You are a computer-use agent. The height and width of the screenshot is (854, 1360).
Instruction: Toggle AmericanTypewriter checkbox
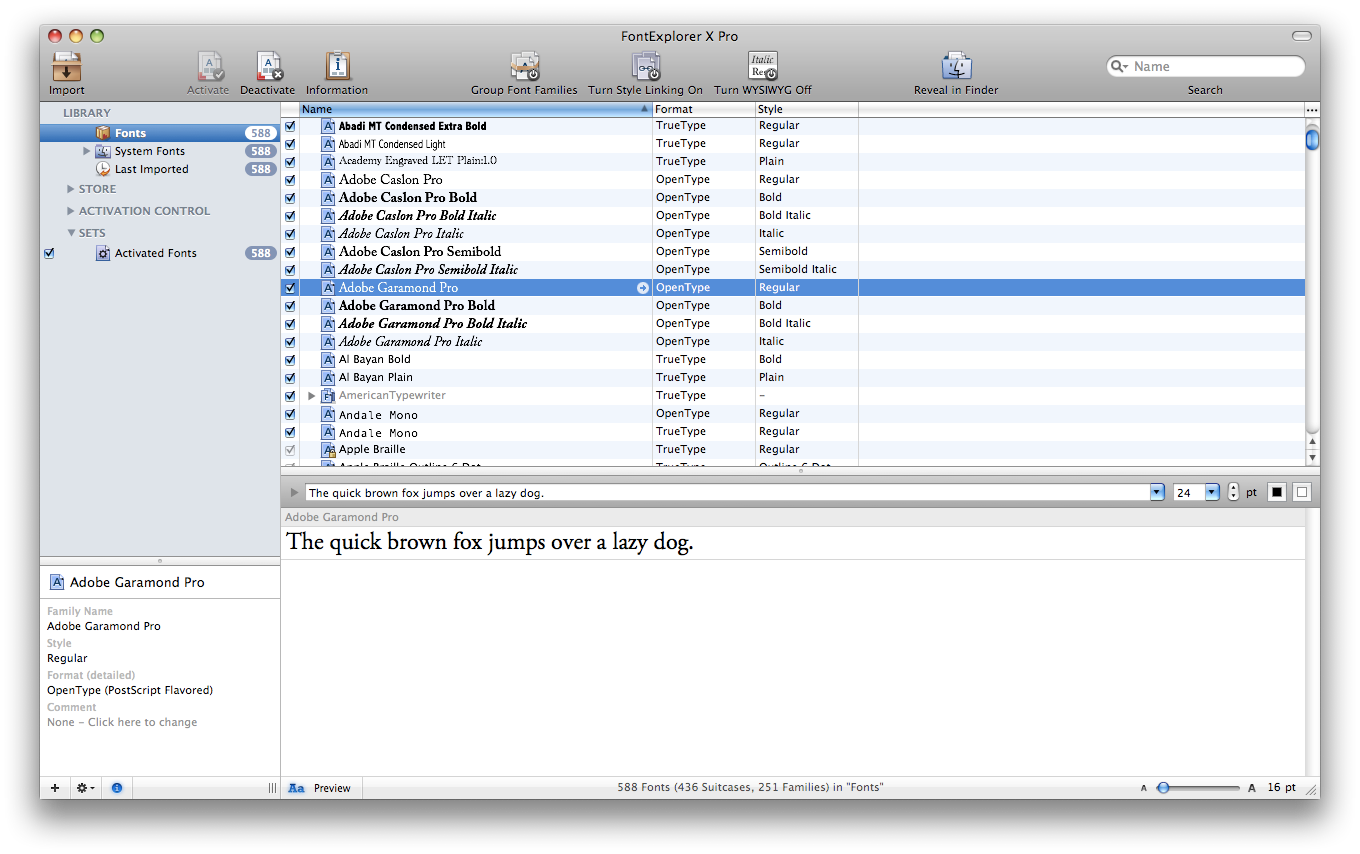pos(290,396)
